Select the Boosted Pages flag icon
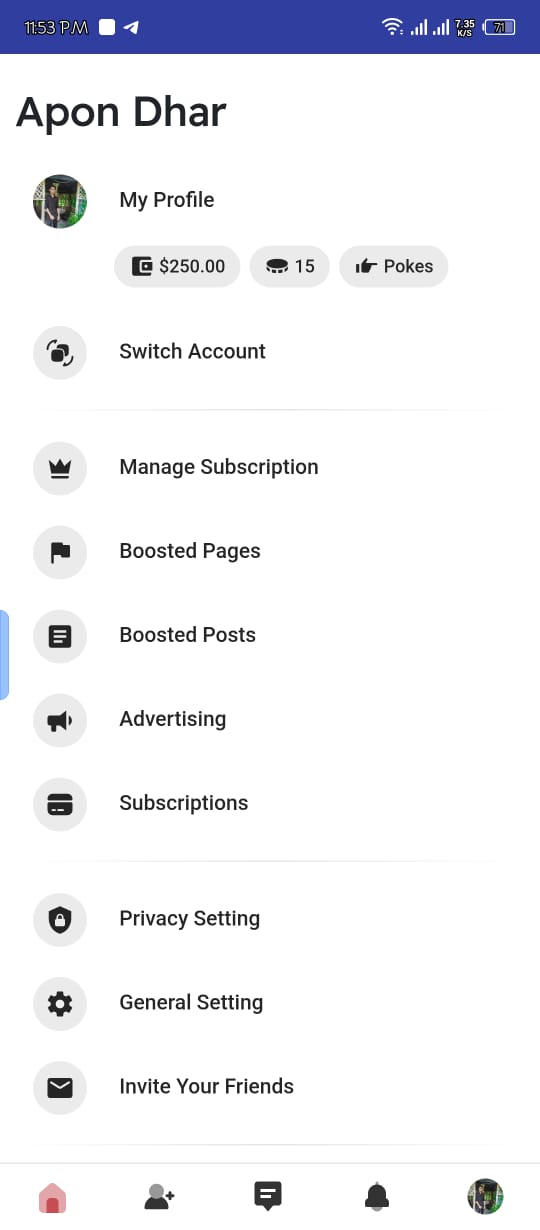This screenshot has width=540, height=1230. pyautogui.click(x=60, y=552)
